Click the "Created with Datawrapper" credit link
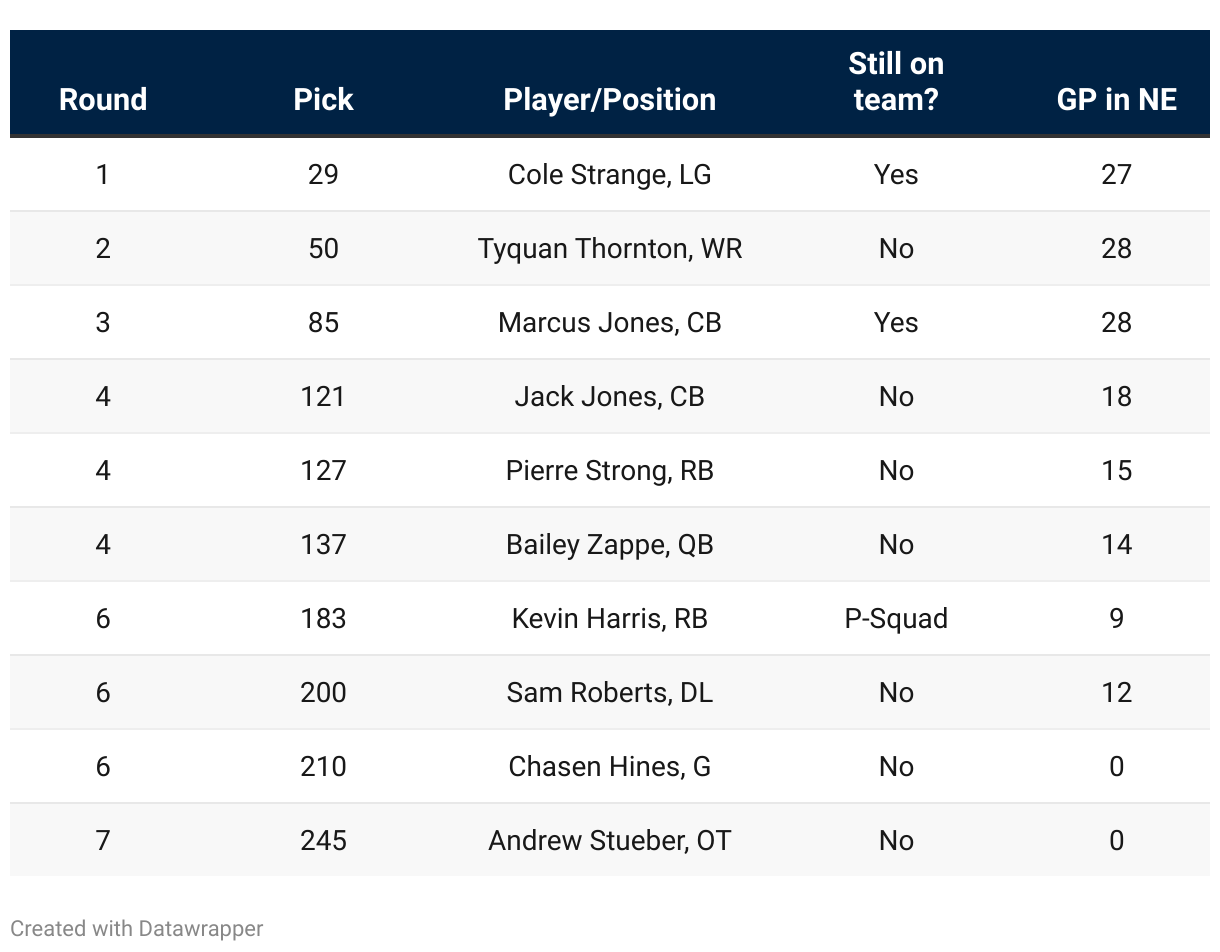This screenshot has height=952, width=1220. coord(137,929)
